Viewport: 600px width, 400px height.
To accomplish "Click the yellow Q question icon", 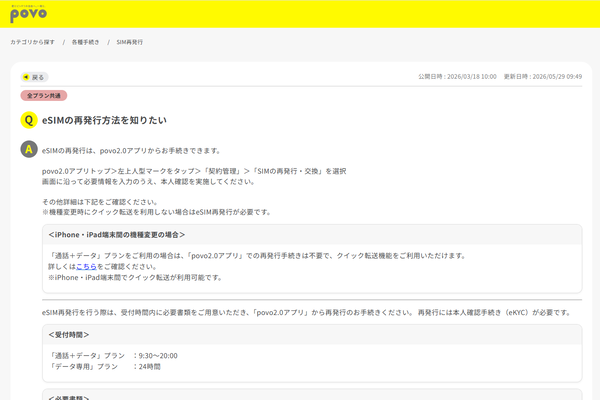I will (29, 120).
